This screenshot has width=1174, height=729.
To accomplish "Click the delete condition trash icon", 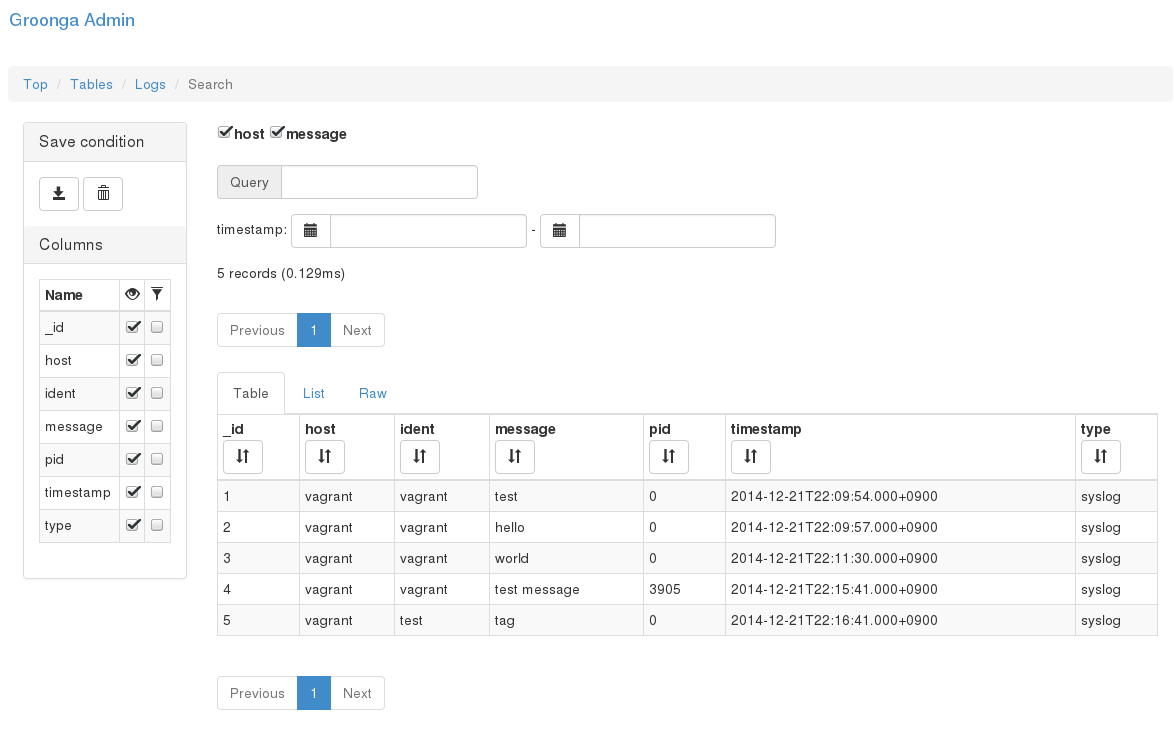I will point(102,193).
